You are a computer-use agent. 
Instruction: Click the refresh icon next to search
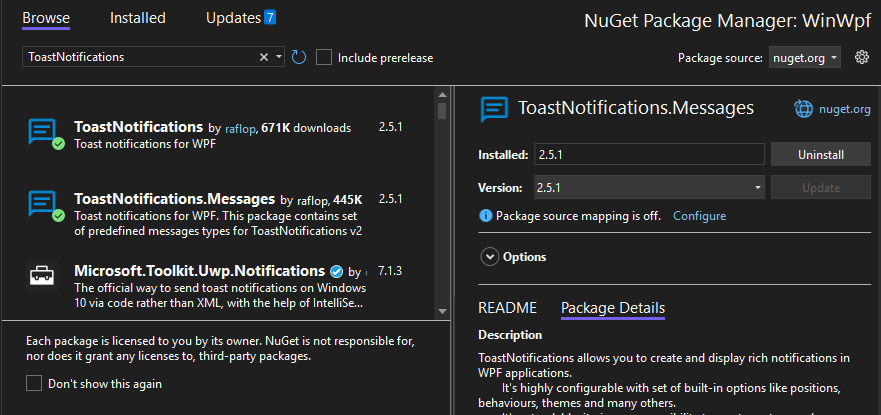click(299, 57)
